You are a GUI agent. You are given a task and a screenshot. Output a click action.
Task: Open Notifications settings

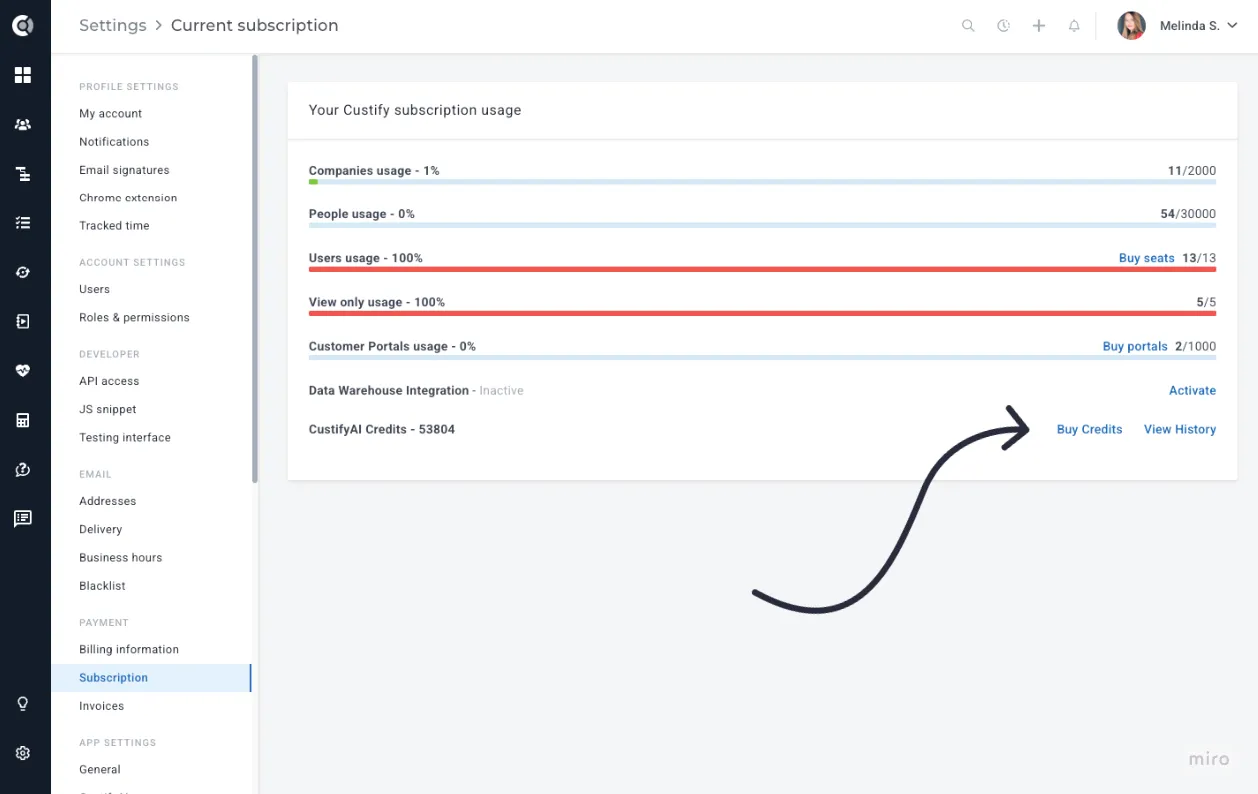[x=114, y=142]
